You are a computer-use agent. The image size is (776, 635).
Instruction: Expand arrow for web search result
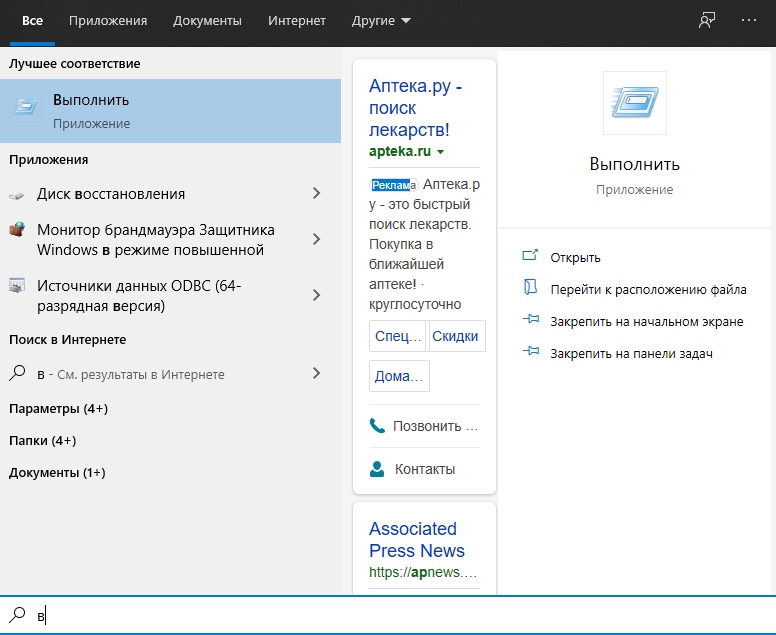click(x=317, y=373)
